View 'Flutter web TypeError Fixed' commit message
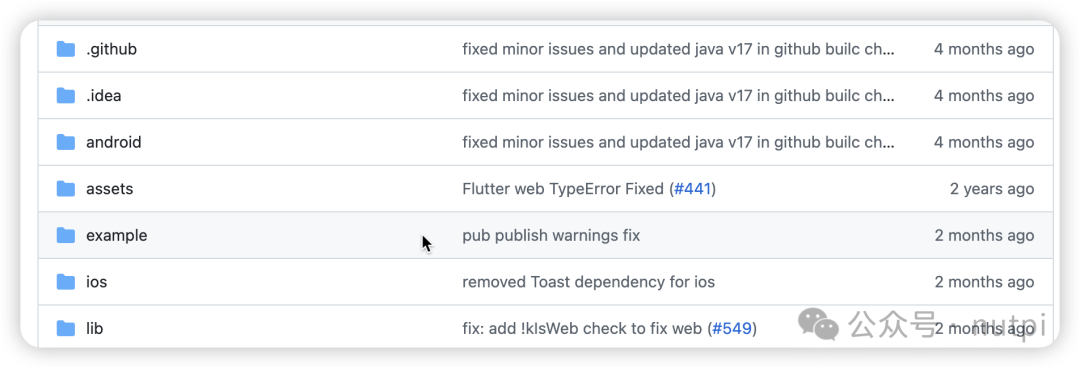The width and height of the screenshot is (1080, 368). [x=563, y=189]
